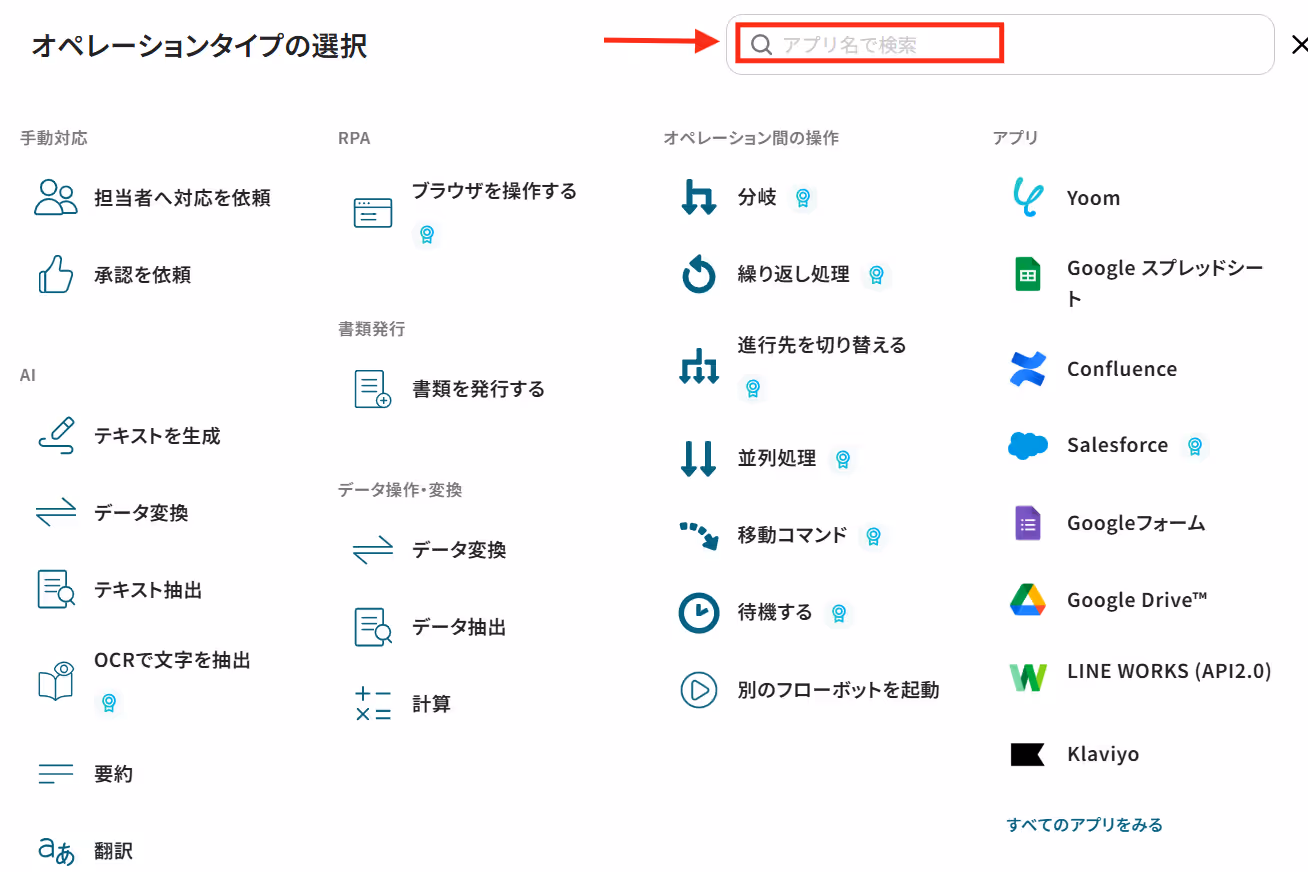
Task: Click the premium badge under OCRで文字を抽出
Action: (x=109, y=703)
